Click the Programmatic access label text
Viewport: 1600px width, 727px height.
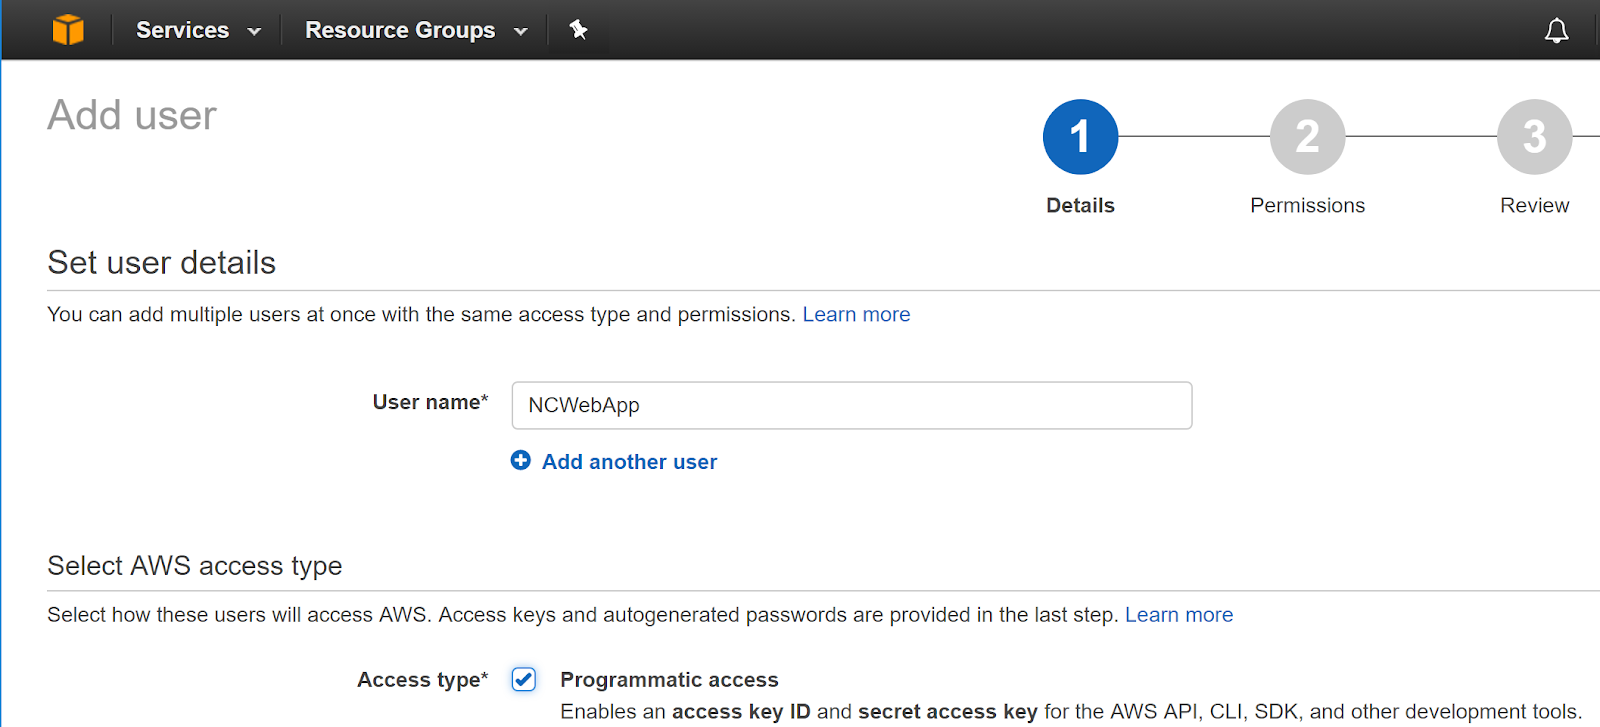click(x=669, y=680)
